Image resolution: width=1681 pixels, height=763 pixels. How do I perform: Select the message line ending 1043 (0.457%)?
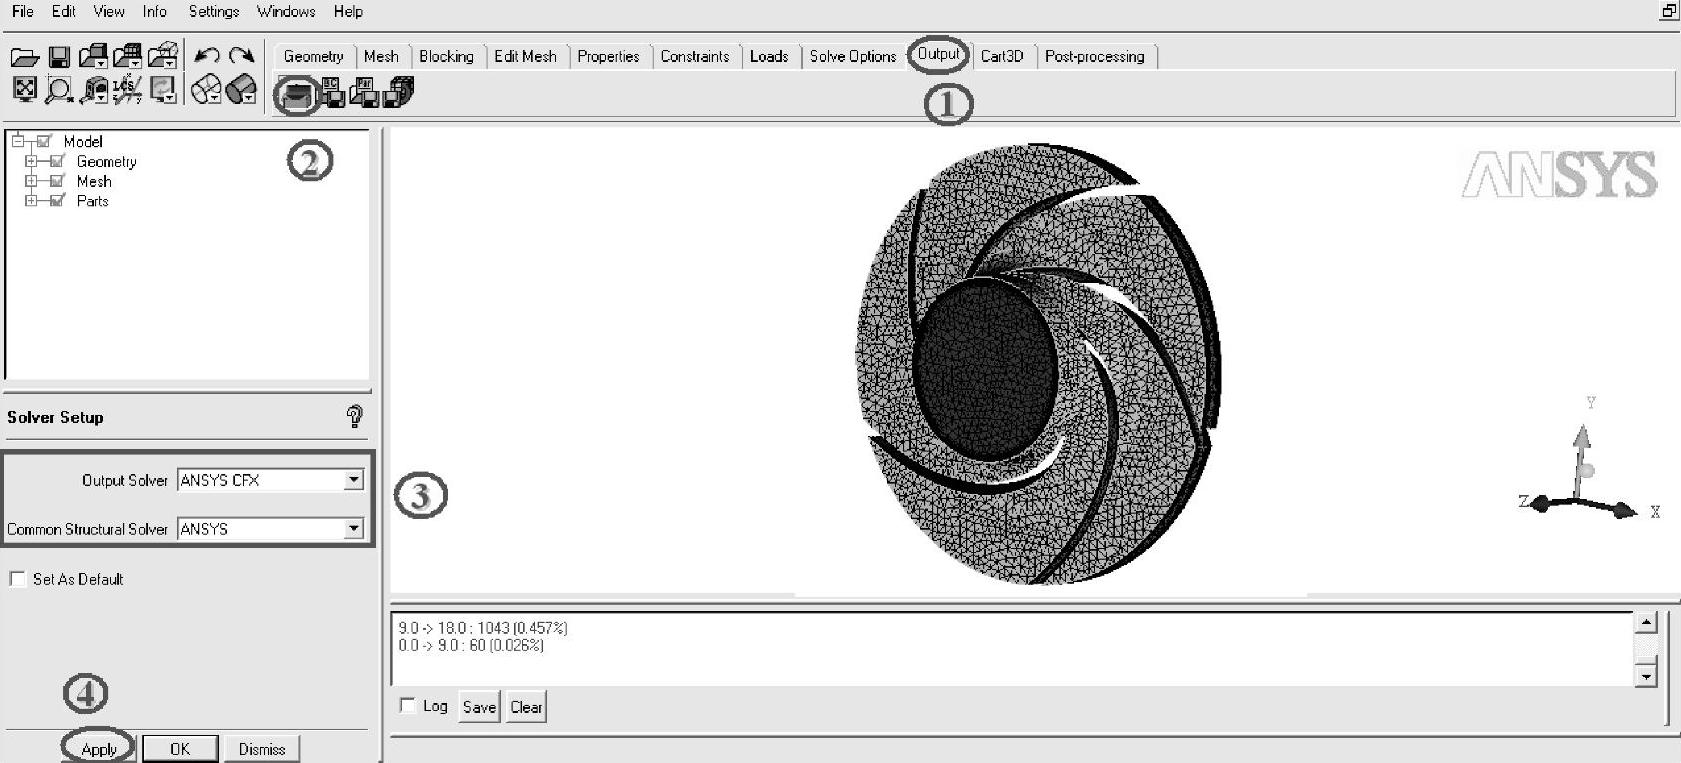pos(483,628)
